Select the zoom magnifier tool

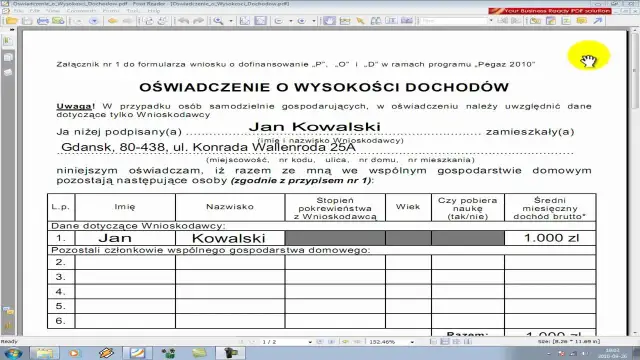point(219,21)
